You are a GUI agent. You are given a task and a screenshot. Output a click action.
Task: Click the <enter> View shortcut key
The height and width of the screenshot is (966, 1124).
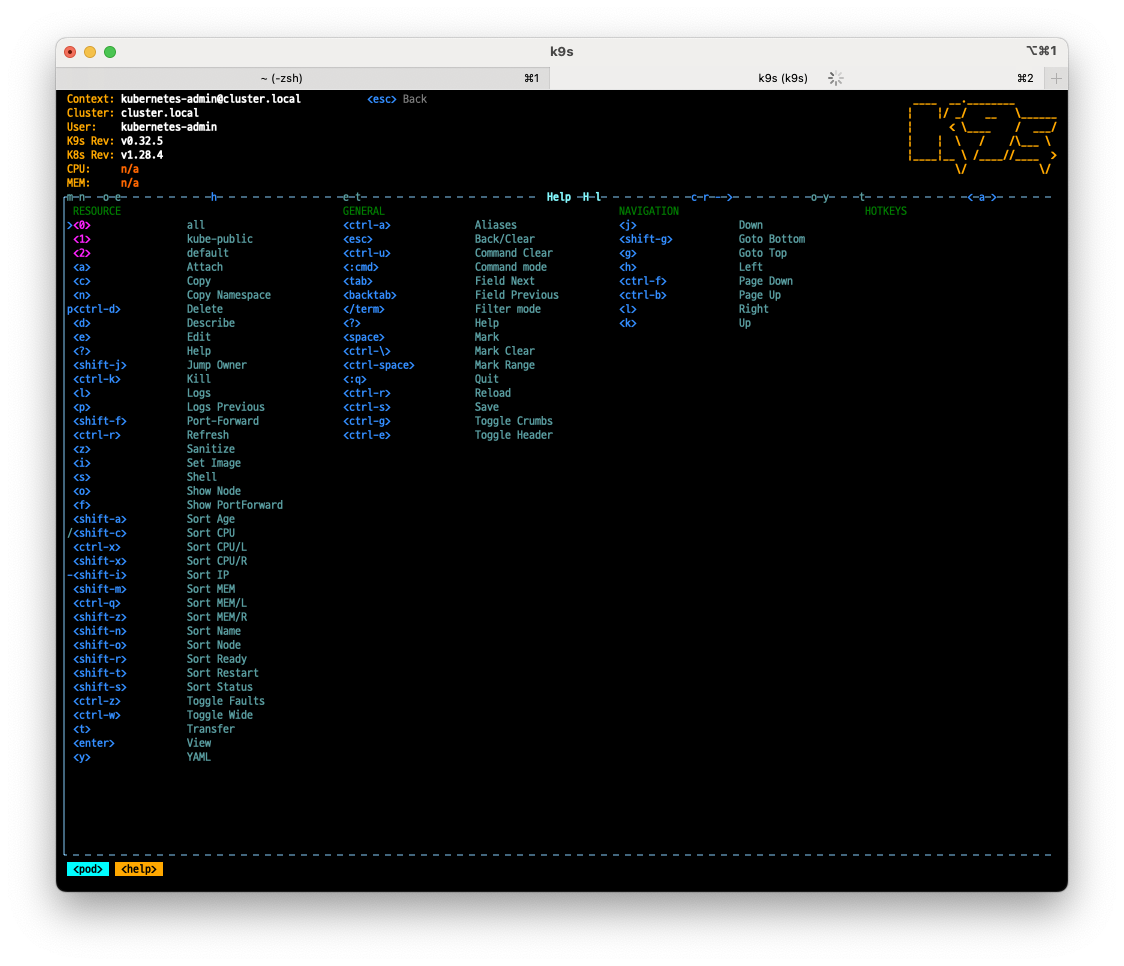pos(94,743)
